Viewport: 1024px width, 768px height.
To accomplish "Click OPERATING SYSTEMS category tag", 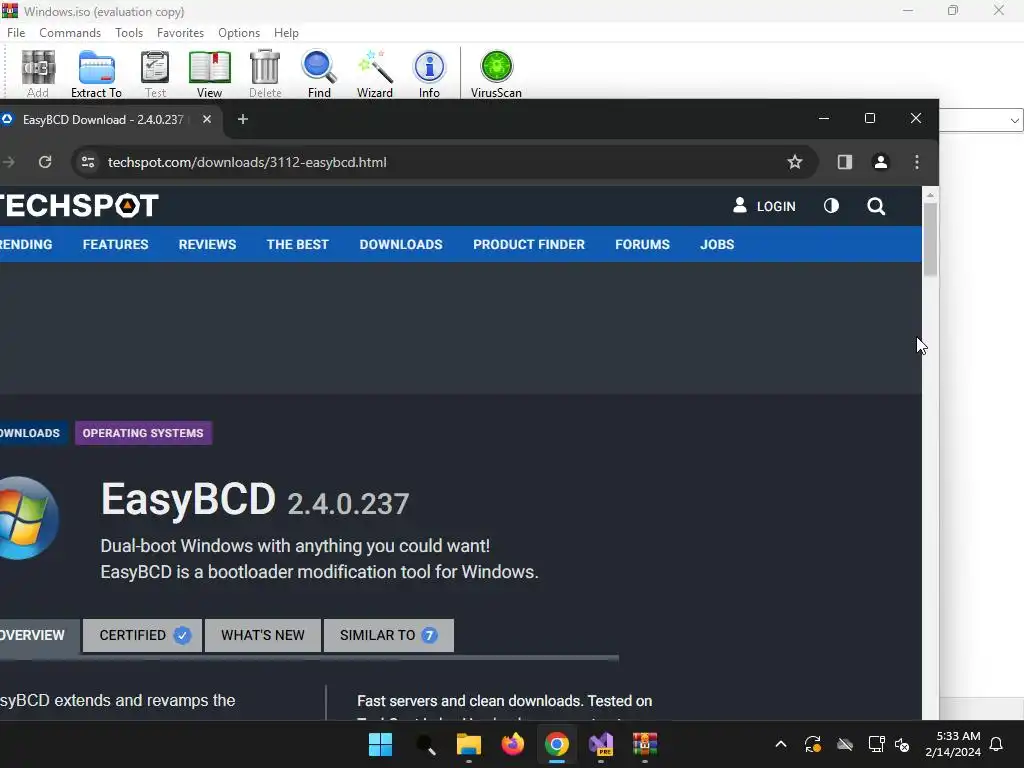I will (143, 433).
